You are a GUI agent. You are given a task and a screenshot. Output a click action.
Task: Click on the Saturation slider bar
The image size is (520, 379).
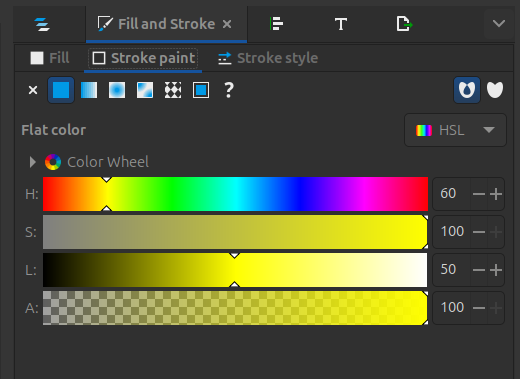click(235, 232)
